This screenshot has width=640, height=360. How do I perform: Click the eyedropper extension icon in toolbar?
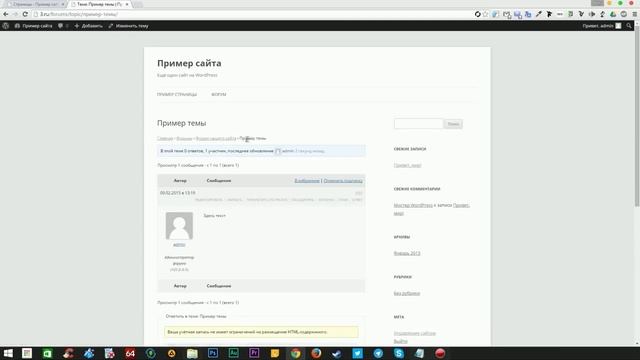[x=539, y=14]
